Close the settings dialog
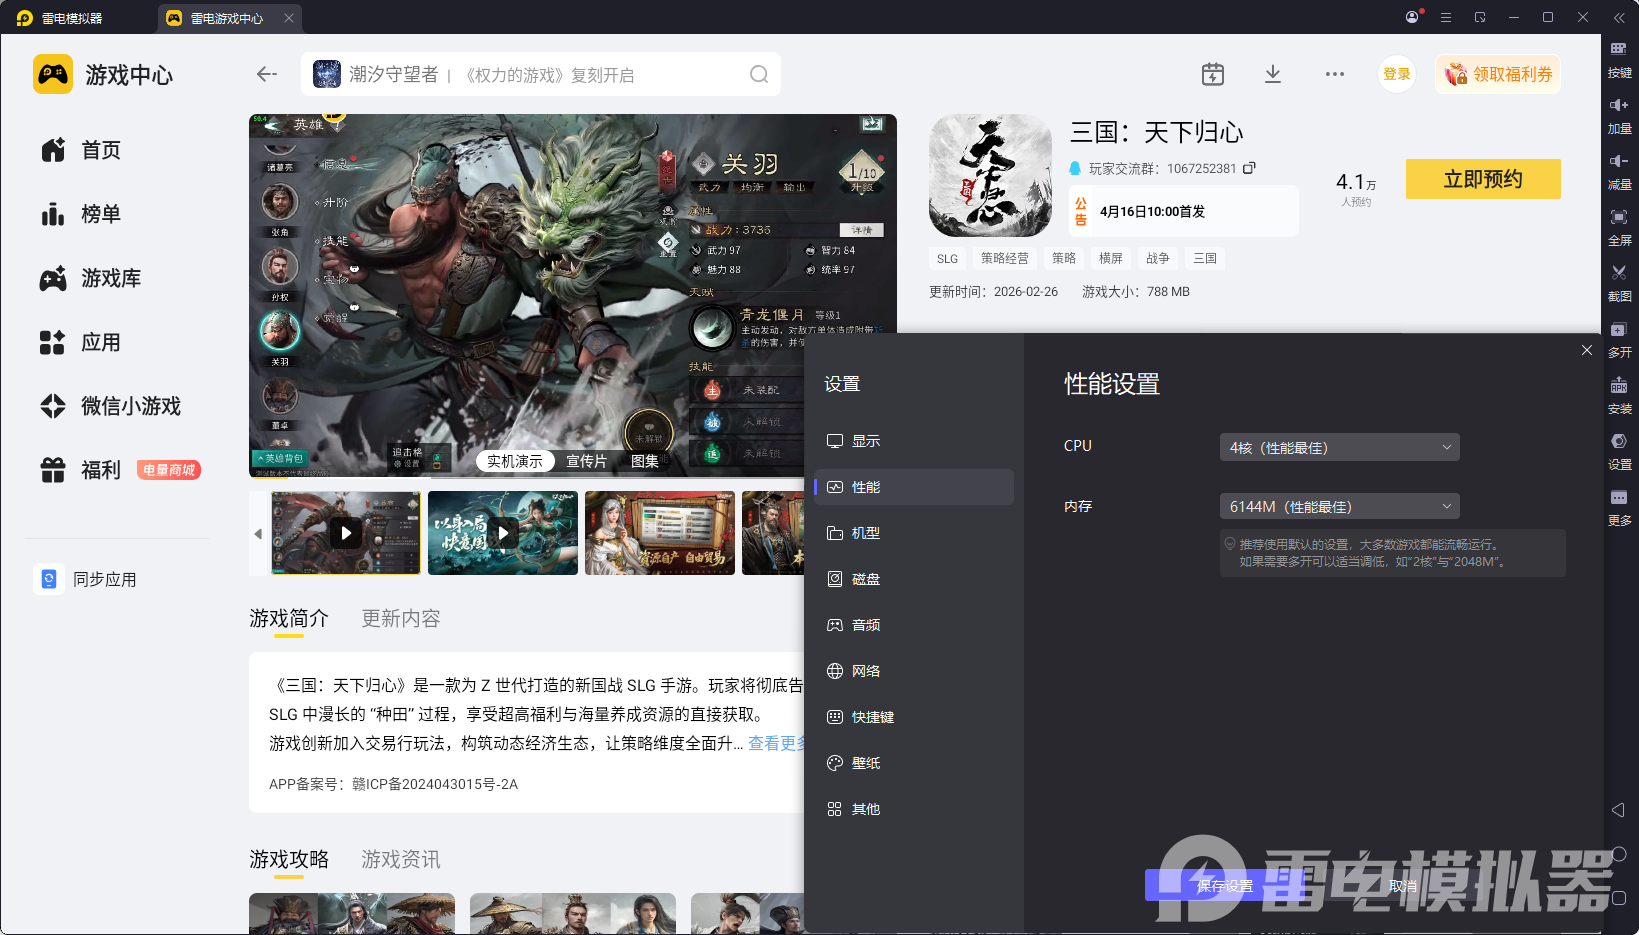The image size is (1639, 935). (x=1586, y=350)
